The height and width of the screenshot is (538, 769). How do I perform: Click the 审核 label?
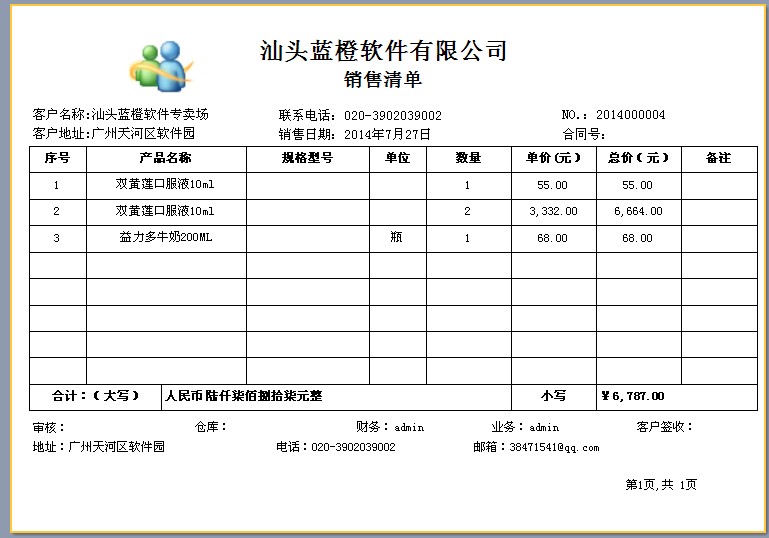click(49, 428)
